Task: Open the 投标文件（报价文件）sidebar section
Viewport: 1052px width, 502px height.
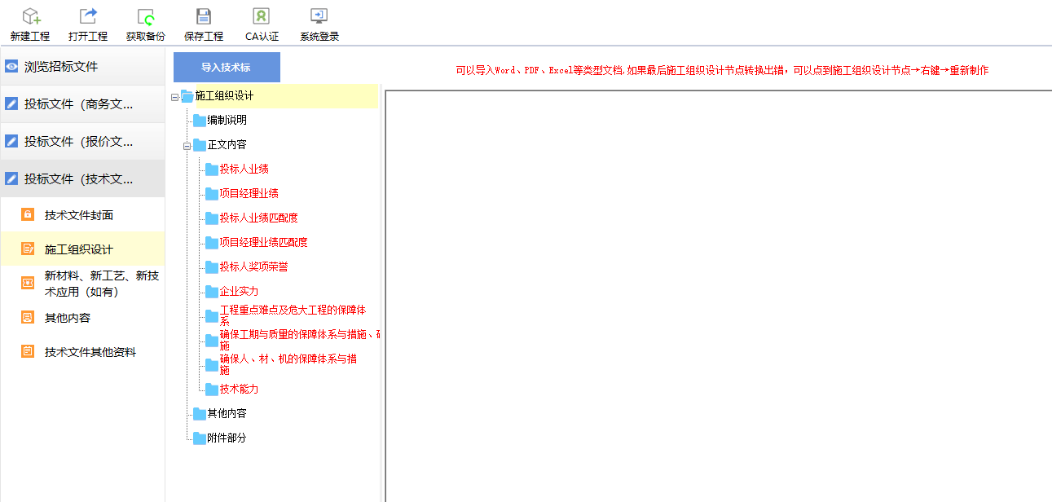Action: click(x=78, y=141)
